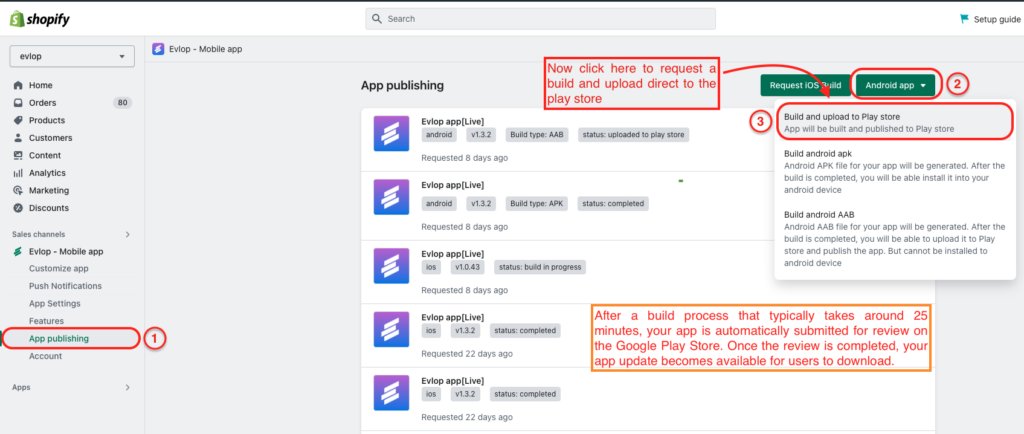The image size is (1024, 434).
Task: Go to Home in sidebar
Action: coord(40,85)
